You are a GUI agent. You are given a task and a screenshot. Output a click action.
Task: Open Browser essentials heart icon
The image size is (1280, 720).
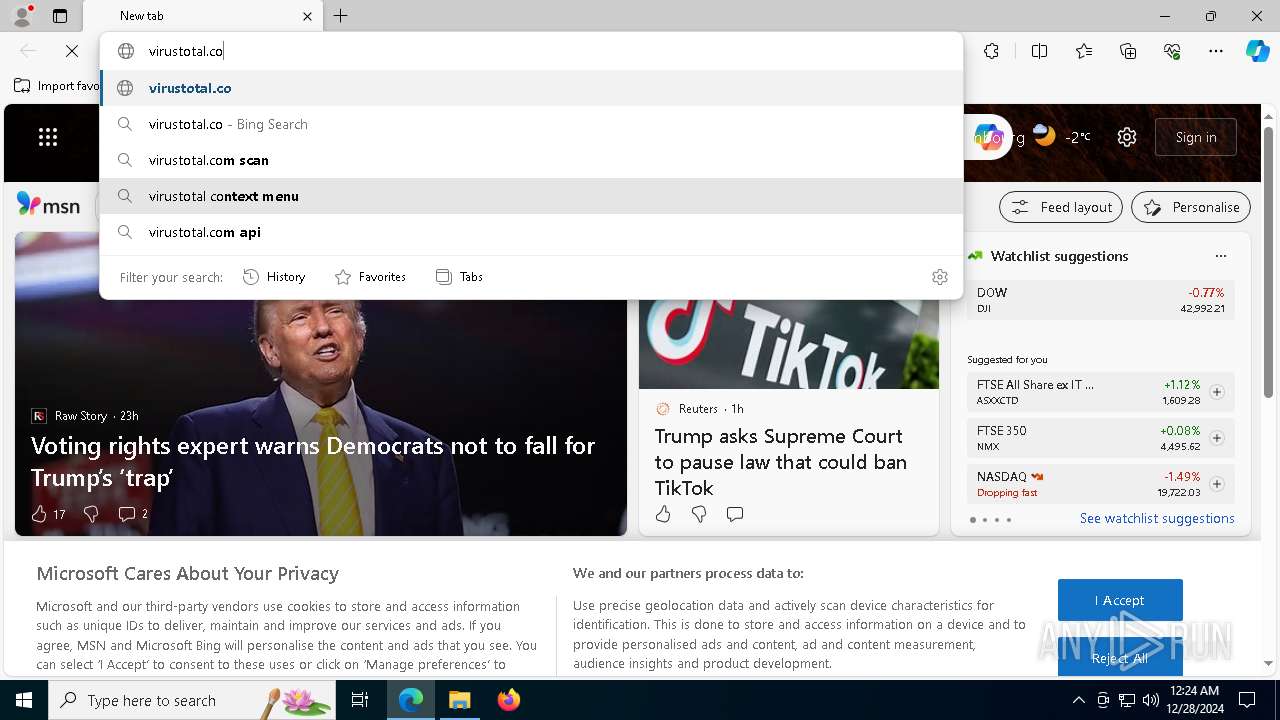(1172, 51)
